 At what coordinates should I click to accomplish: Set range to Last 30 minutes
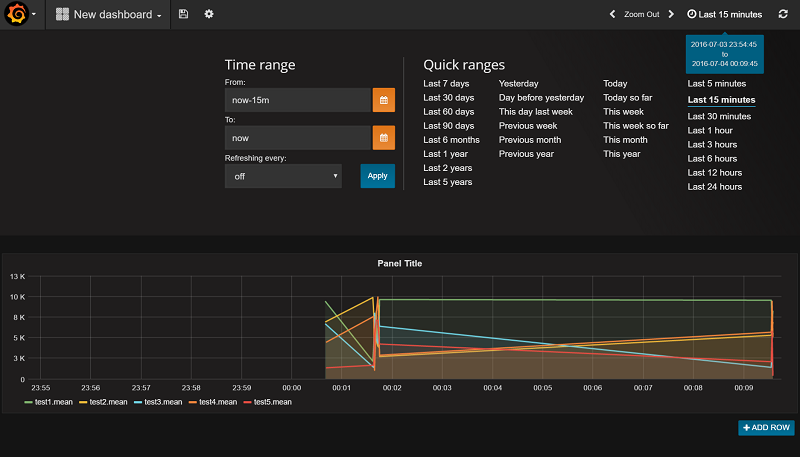[719, 116]
